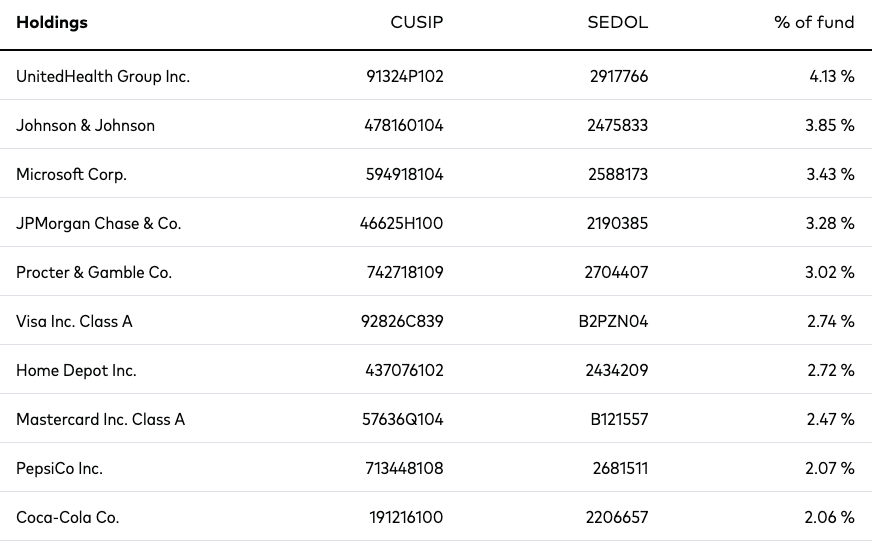Select JPMorgan Chase & Co. entry
Screen dimensions: 872x551
pos(98,223)
